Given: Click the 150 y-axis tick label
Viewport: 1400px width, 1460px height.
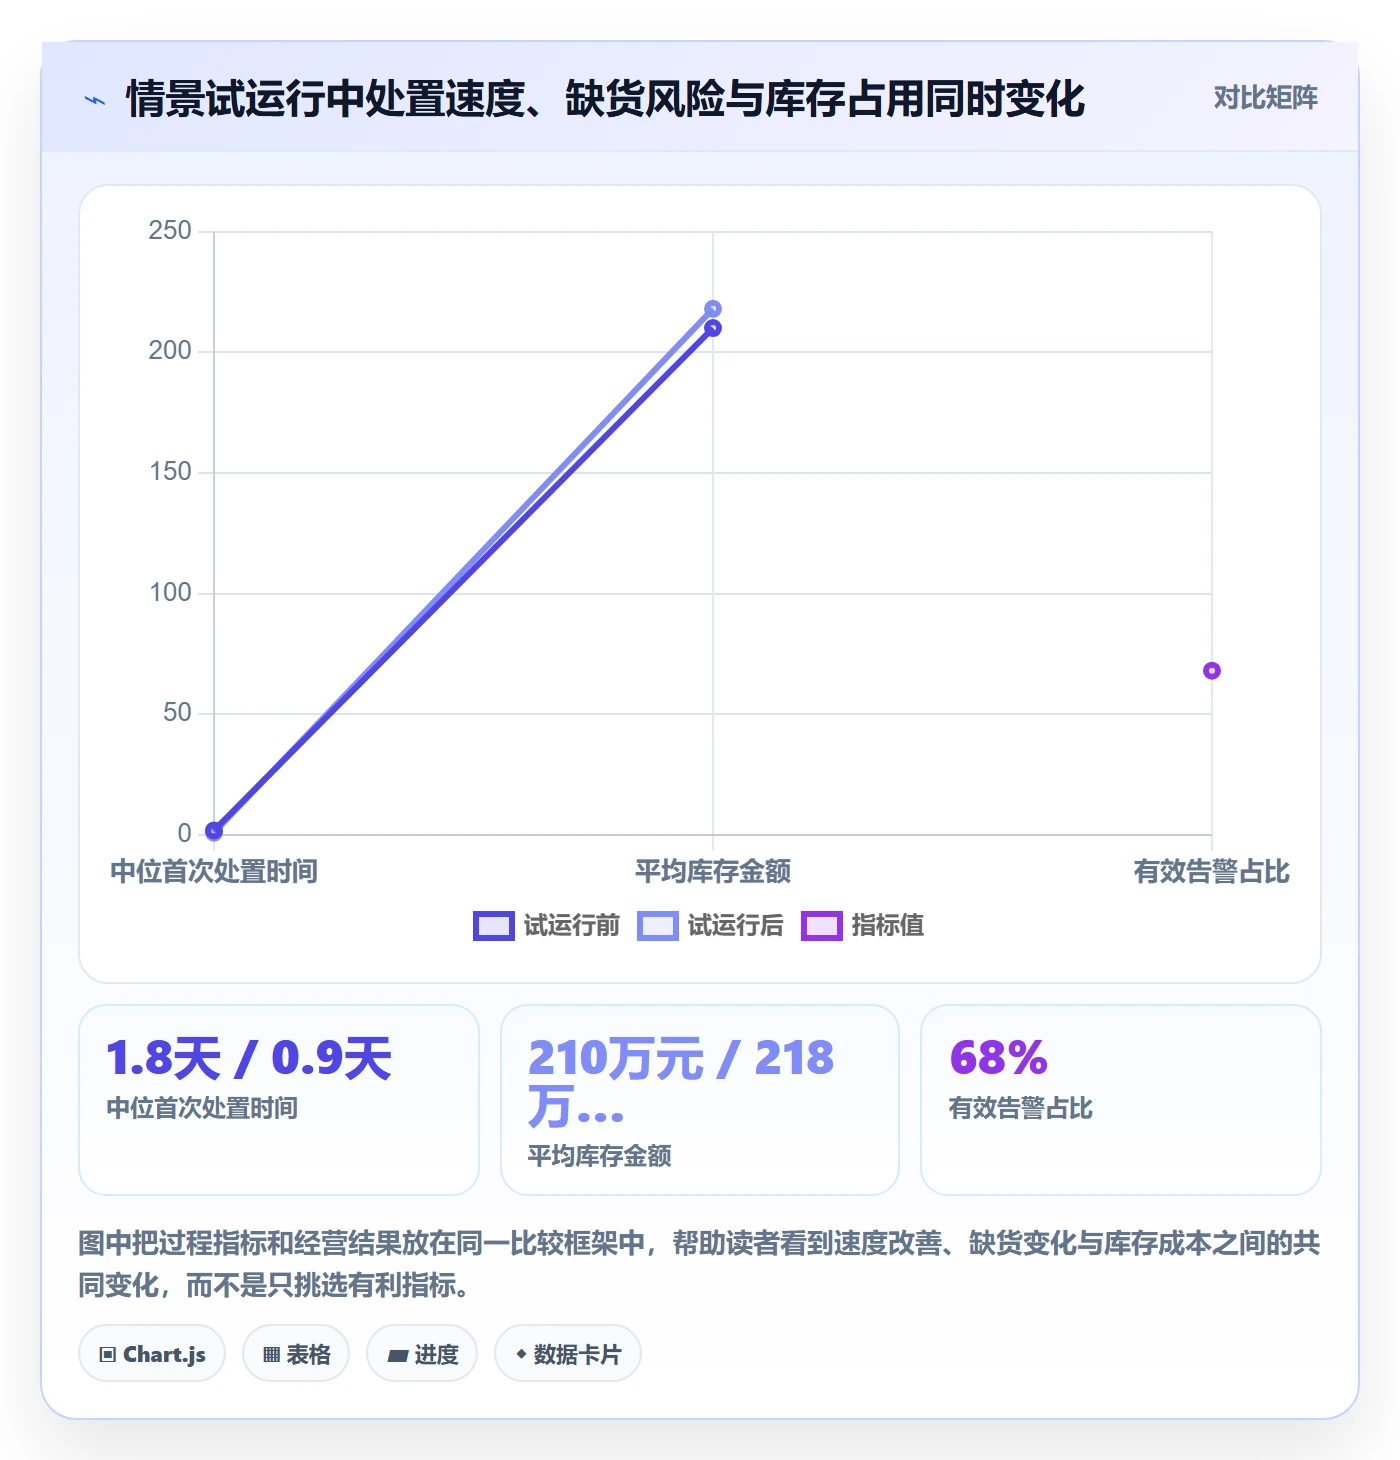Looking at the screenshot, I should coord(170,472).
